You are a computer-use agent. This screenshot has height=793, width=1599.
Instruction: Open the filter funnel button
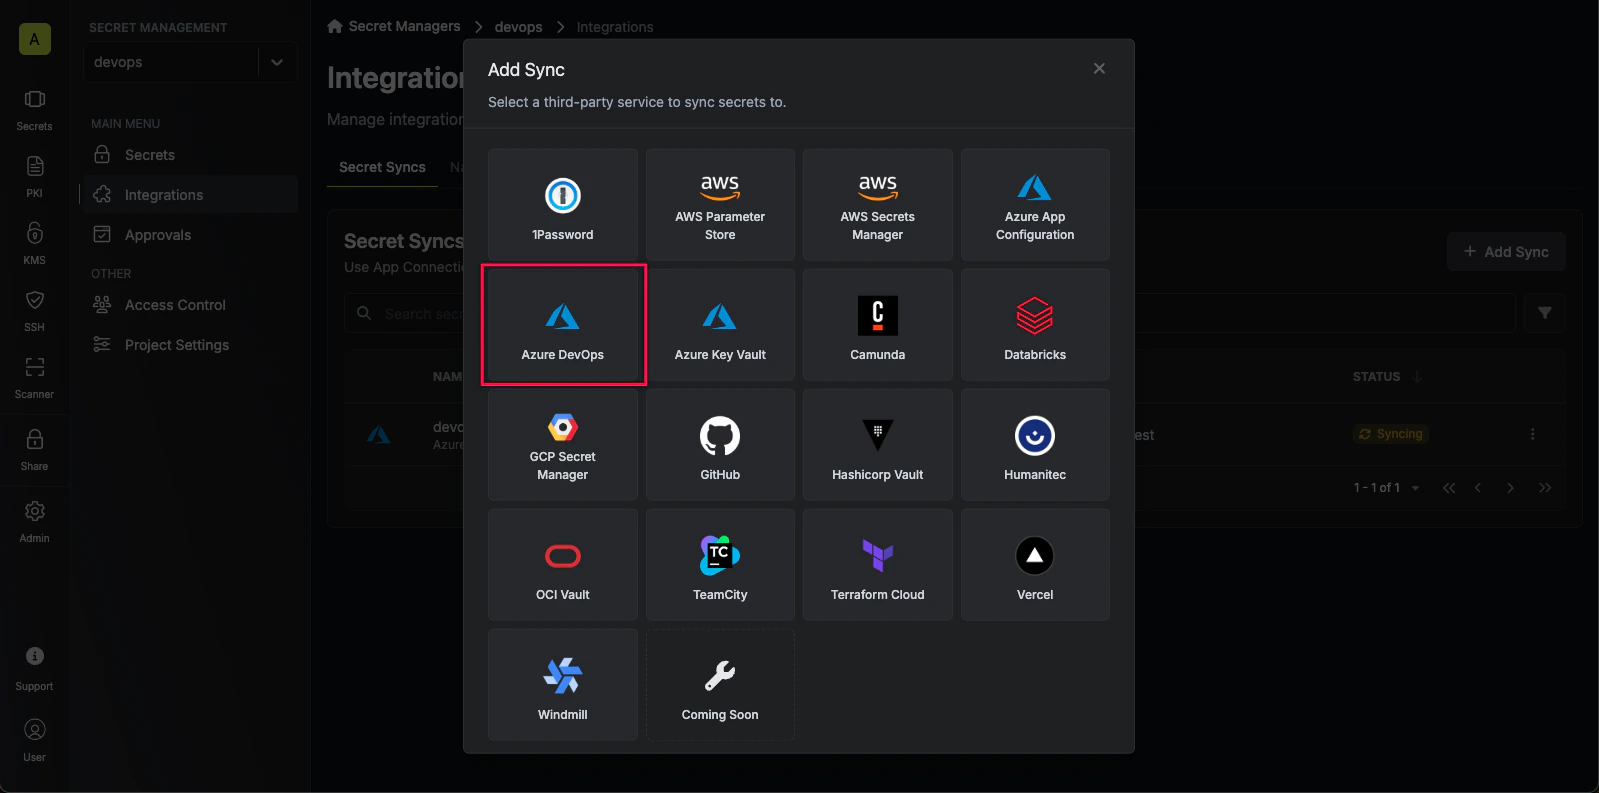[1545, 313]
